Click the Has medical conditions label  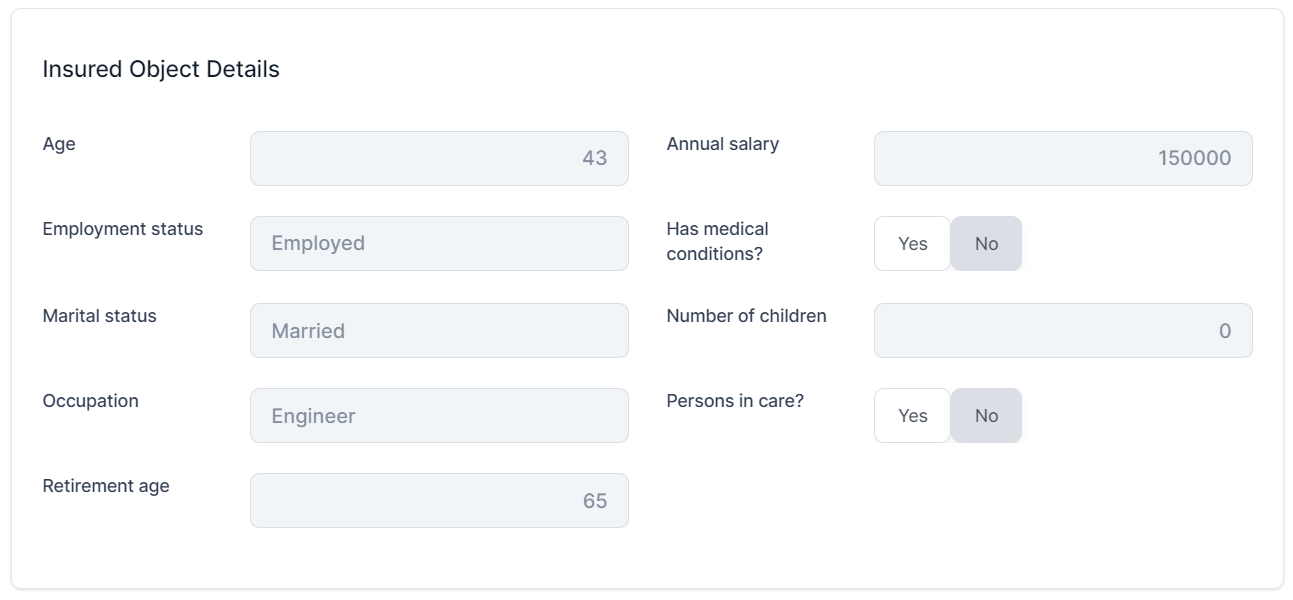(717, 241)
